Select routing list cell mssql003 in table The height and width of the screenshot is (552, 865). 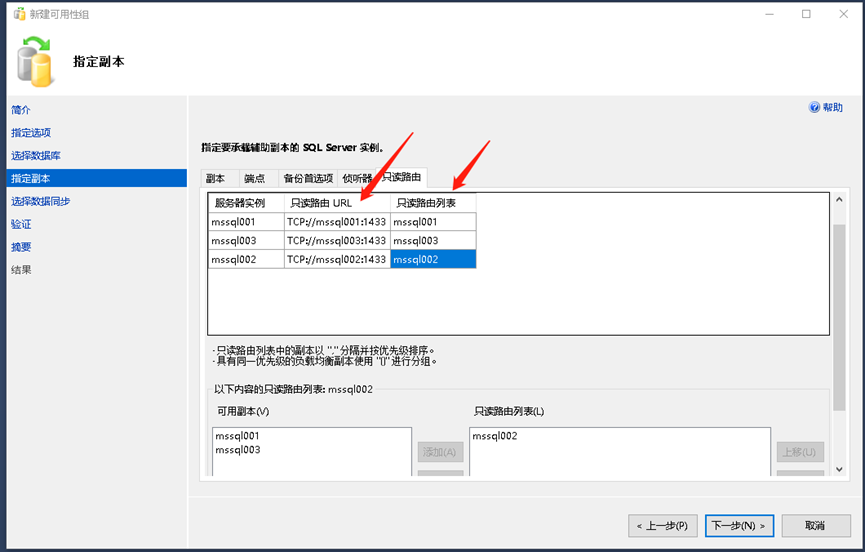point(433,240)
